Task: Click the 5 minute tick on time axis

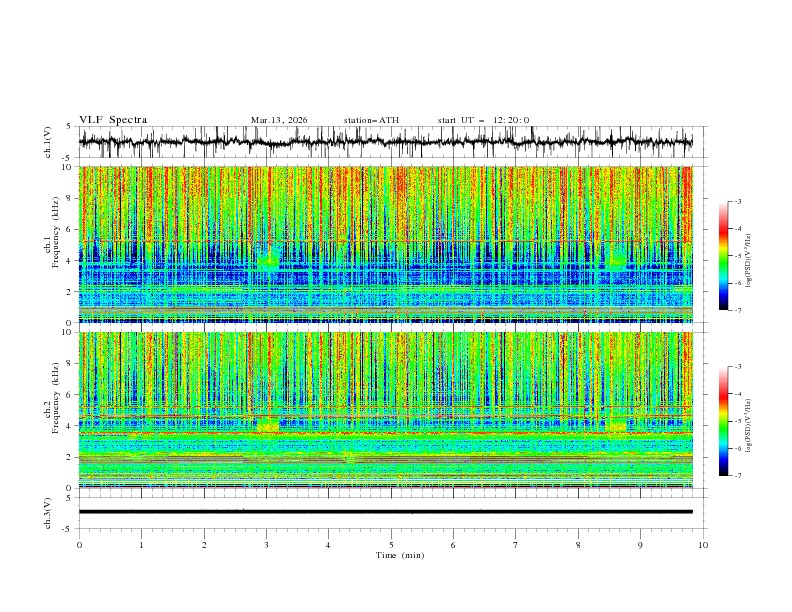Action: tap(391, 545)
